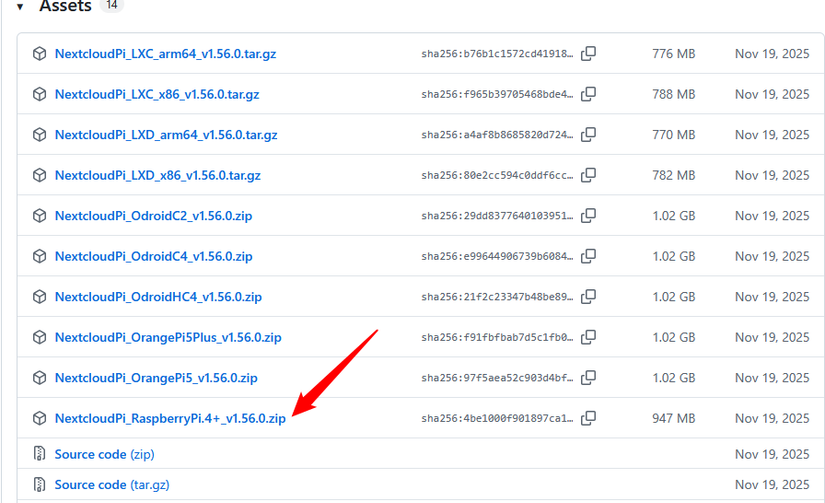Image resolution: width=825 pixels, height=503 pixels.
Task: Copy SHA256 for NextcloudPi_LXC_arm64 tar.gz
Action: pos(588,54)
